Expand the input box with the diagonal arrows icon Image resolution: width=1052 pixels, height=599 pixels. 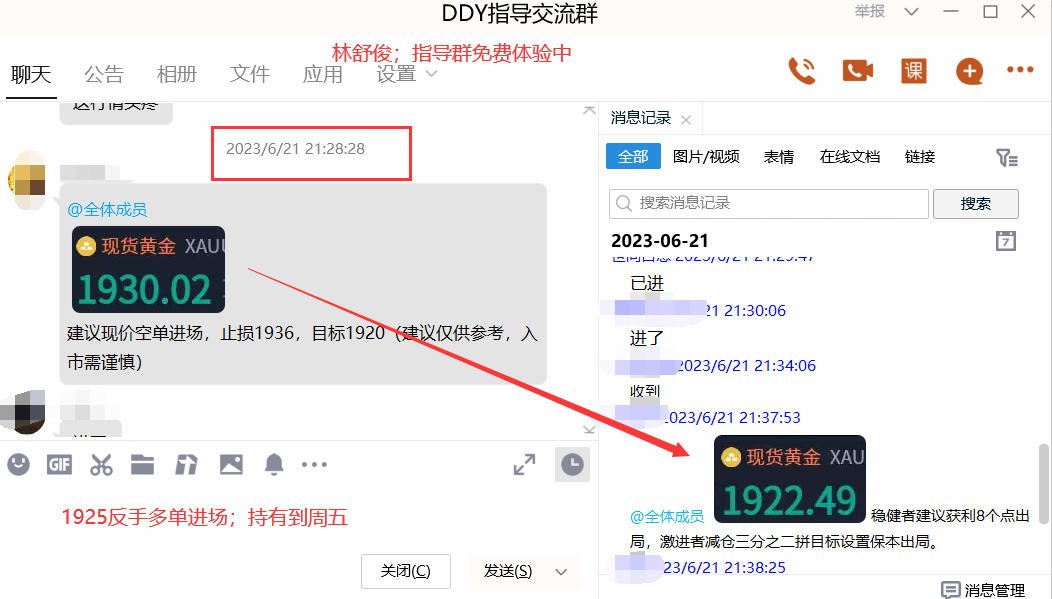[524, 464]
